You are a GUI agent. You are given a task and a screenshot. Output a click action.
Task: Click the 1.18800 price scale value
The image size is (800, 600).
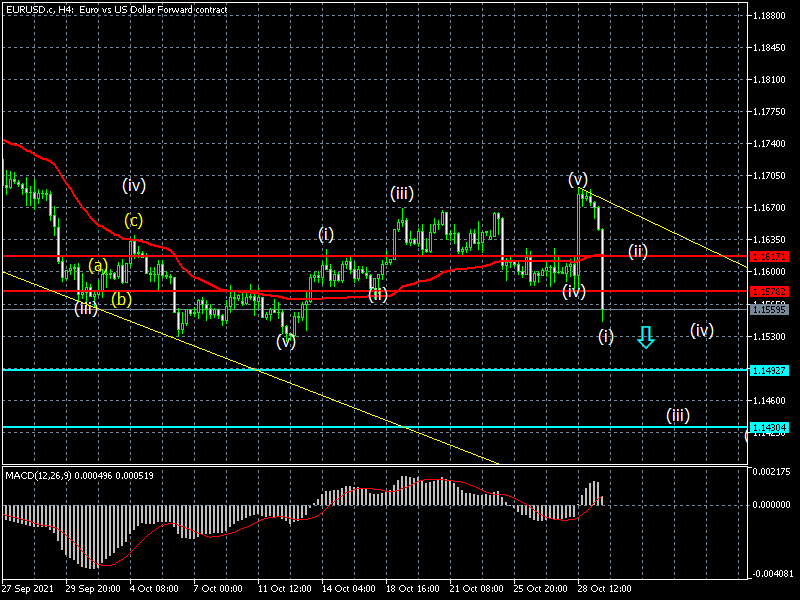point(772,16)
